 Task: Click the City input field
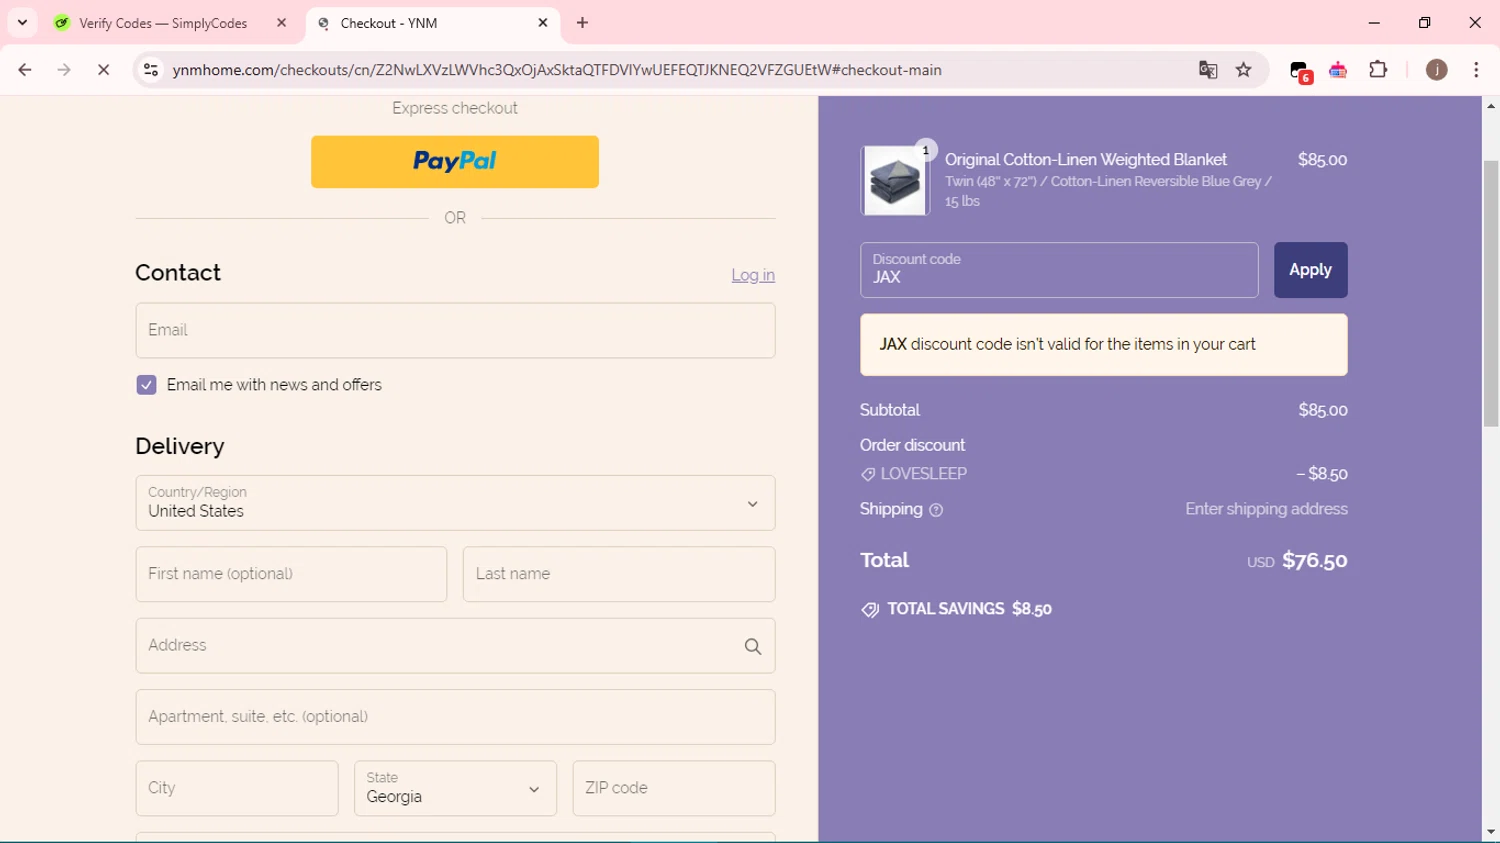pos(237,788)
